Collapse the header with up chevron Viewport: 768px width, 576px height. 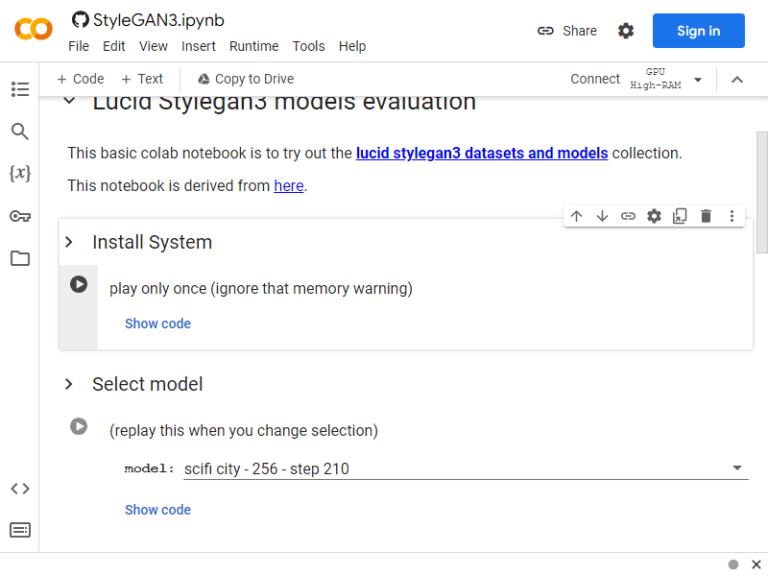tap(737, 79)
